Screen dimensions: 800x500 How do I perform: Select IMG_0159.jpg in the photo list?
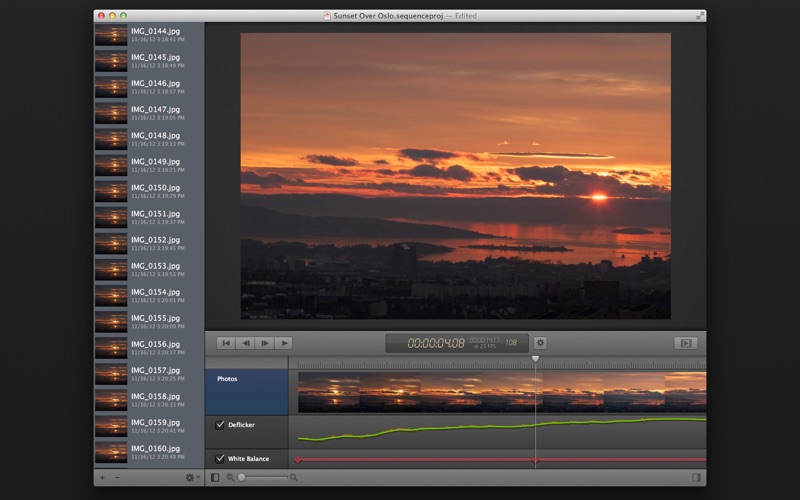point(149,426)
